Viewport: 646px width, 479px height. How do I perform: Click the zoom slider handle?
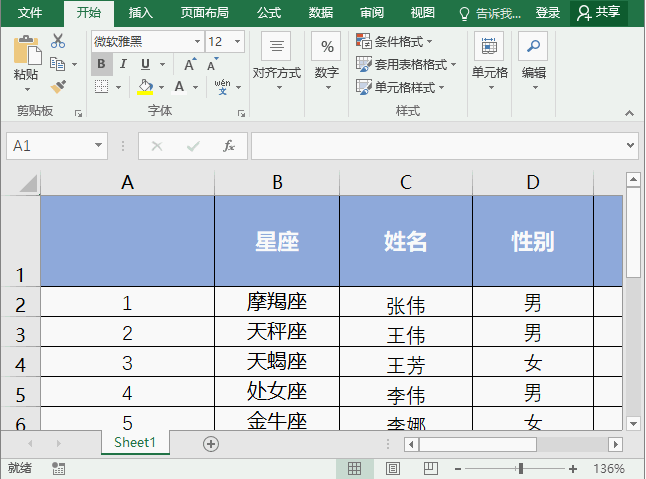(521, 468)
